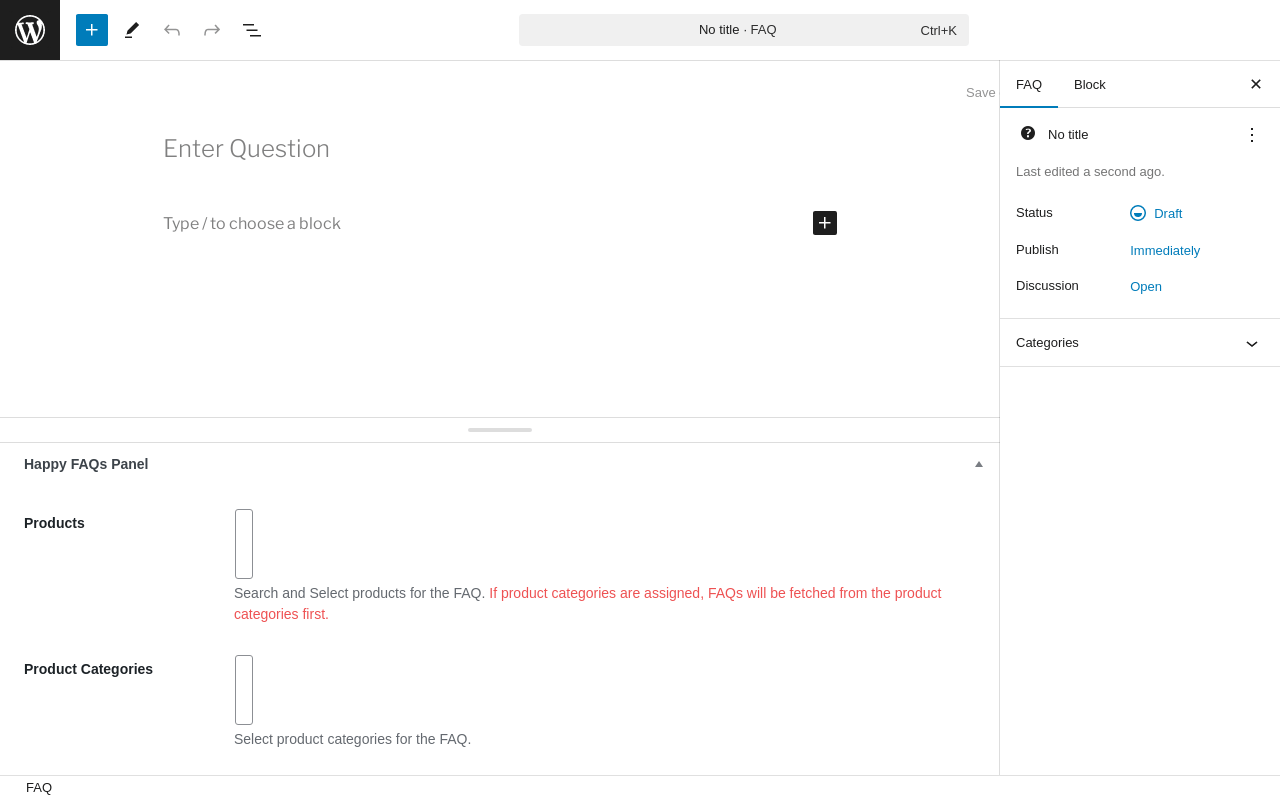The image size is (1280, 800).
Task: Open the block inserter toggle
Action: coord(92,30)
